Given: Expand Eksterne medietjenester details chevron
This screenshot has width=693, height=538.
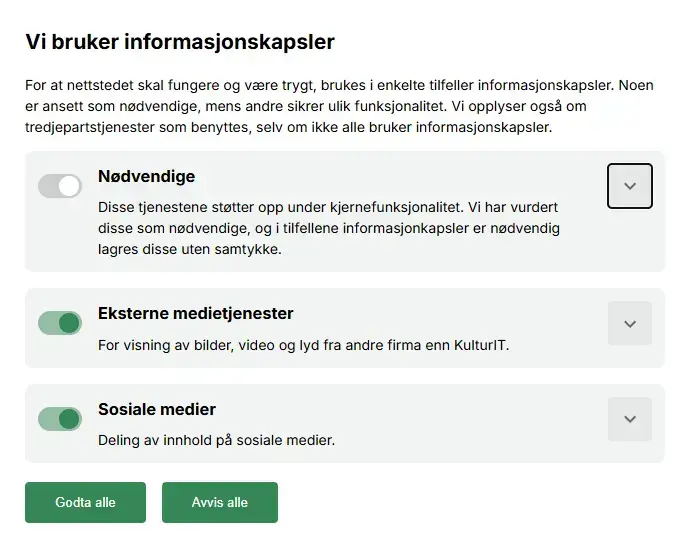Looking at the screenshot, I should point(630,323).
